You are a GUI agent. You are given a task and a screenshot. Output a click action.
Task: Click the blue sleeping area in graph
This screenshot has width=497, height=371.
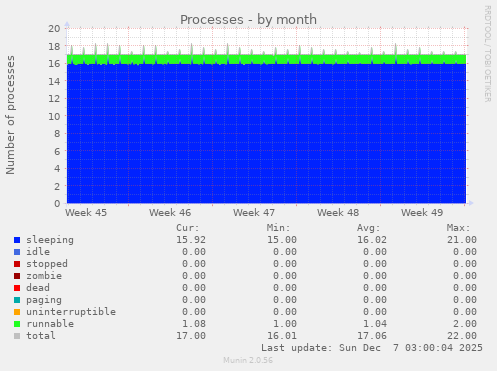click(x=266, y=133)
